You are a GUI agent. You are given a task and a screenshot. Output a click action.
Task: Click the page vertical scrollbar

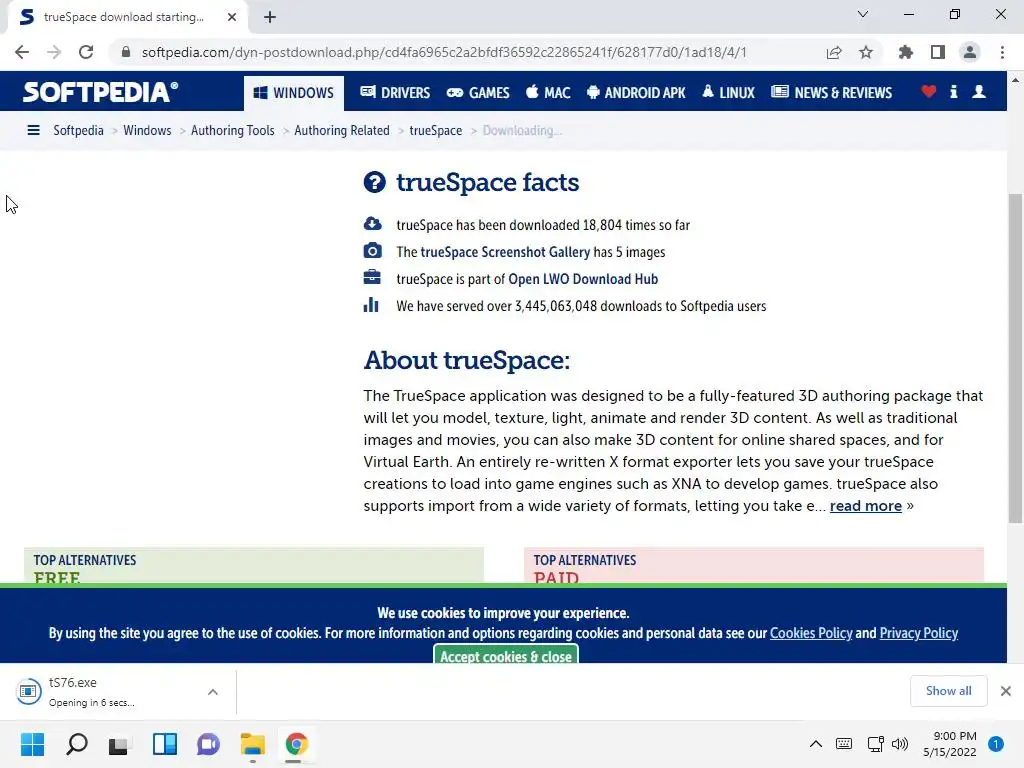tap(1015, 358)
